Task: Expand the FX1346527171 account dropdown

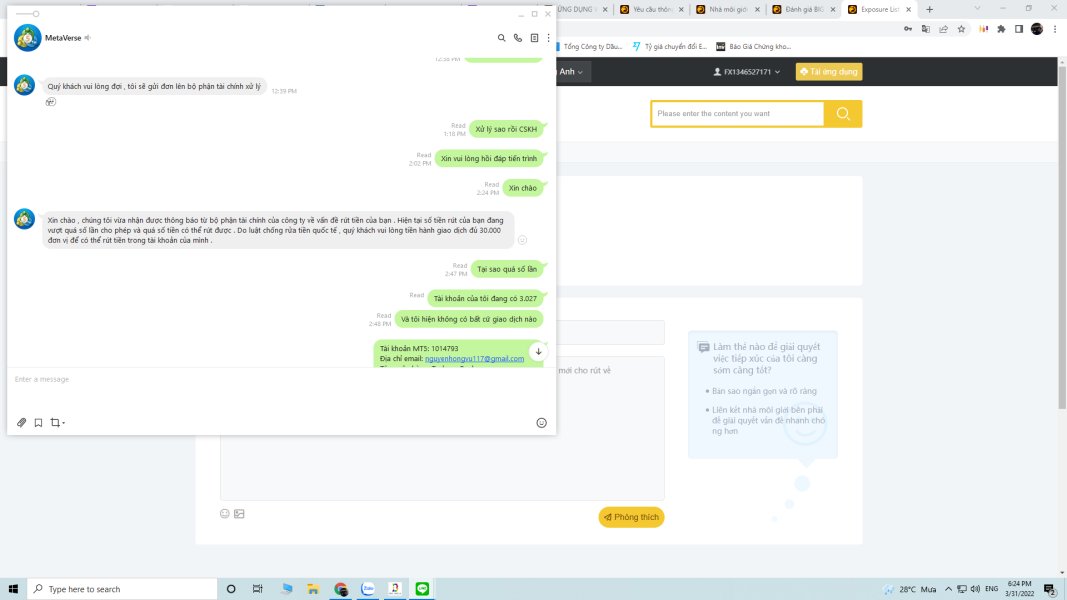Action: pos(746,71)
